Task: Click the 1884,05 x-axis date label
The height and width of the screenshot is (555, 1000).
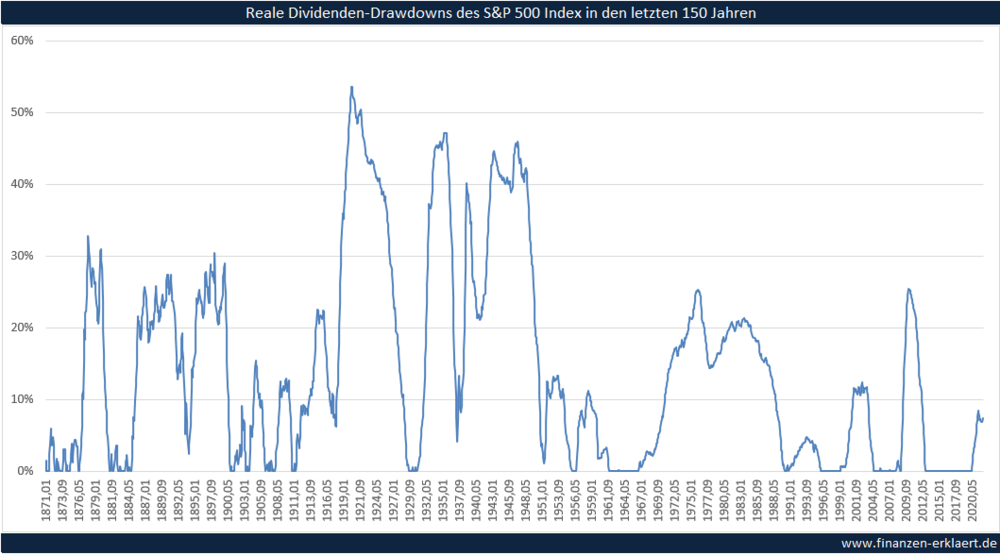Action: [x=129, y=500]
